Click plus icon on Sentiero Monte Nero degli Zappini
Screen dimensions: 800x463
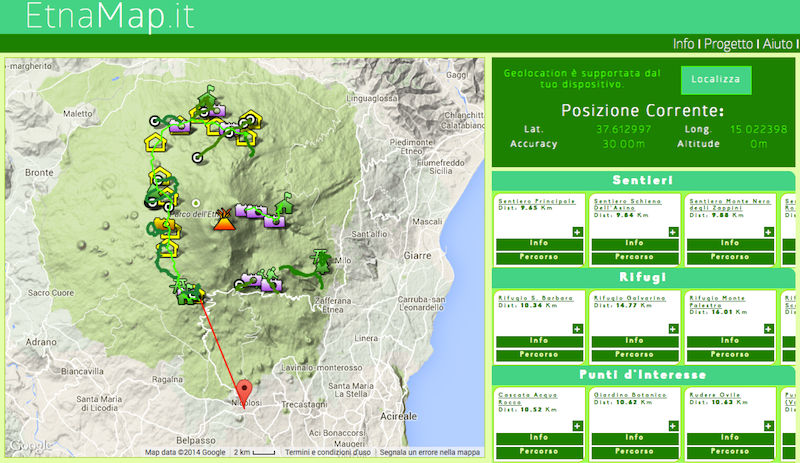(x=768, y=232)
